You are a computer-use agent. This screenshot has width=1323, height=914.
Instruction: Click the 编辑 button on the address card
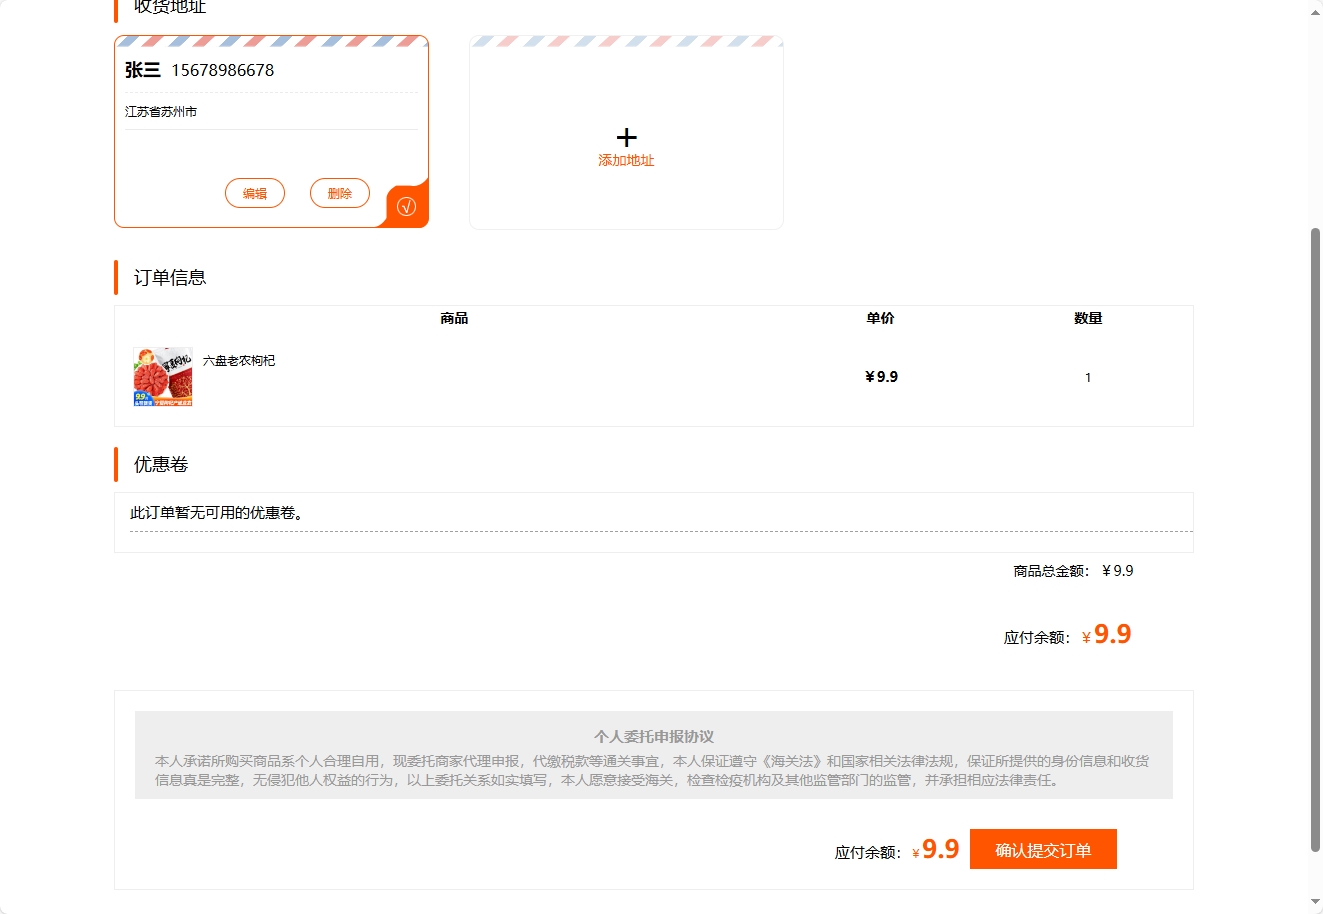click(254, 193)
